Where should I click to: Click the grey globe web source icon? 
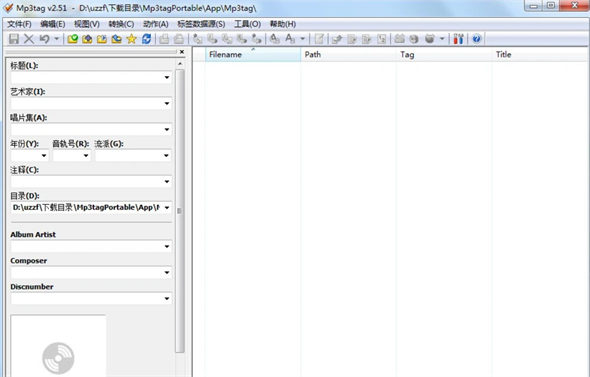tap(414, 39)
